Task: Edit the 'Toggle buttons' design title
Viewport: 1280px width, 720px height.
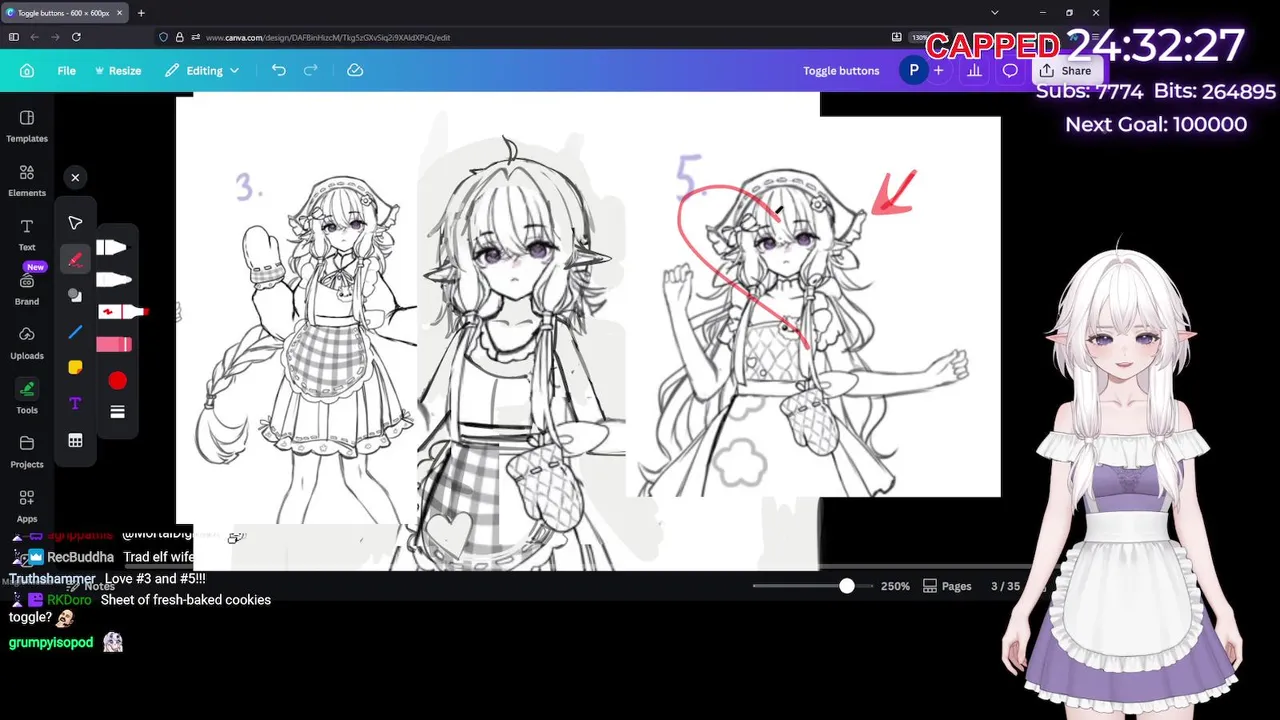Action: pyautogui.click(x=841, y=71)
